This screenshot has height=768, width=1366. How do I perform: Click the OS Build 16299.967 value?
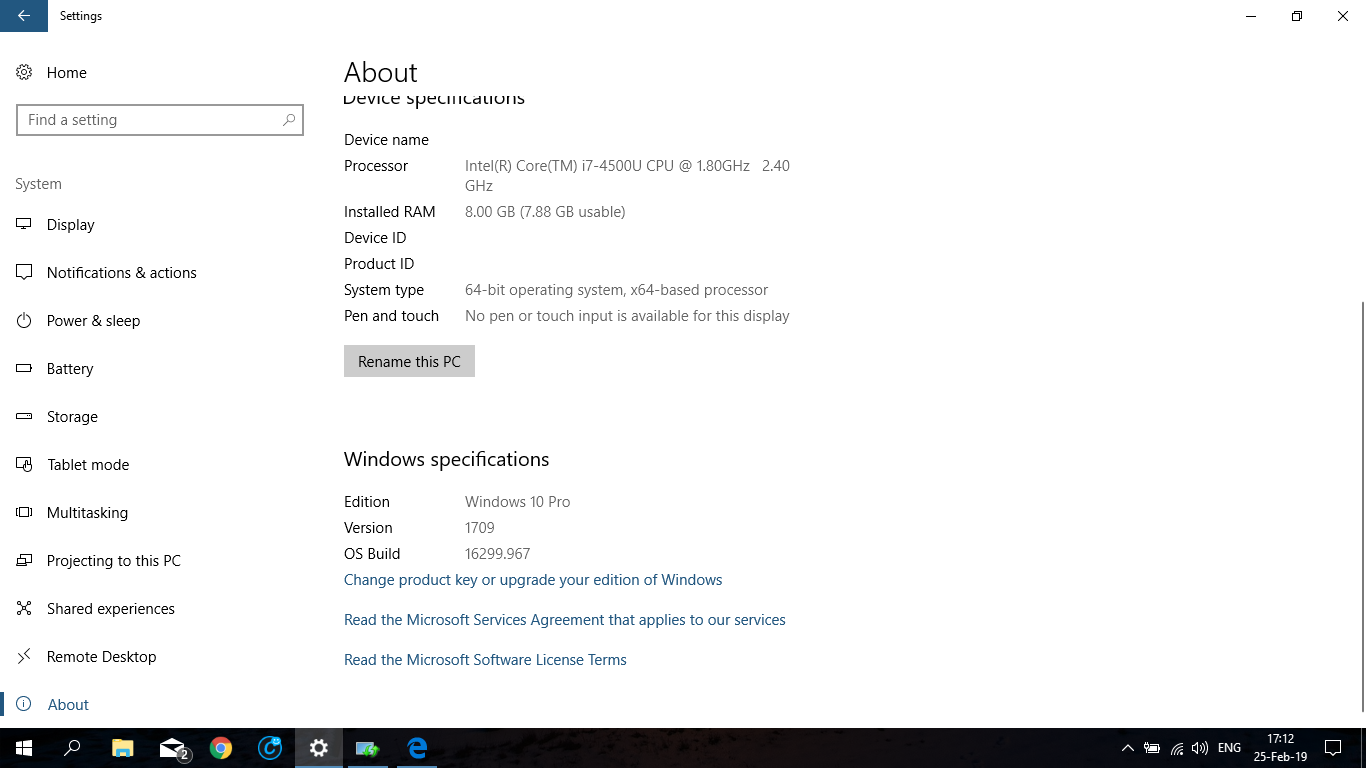point(497,554)
